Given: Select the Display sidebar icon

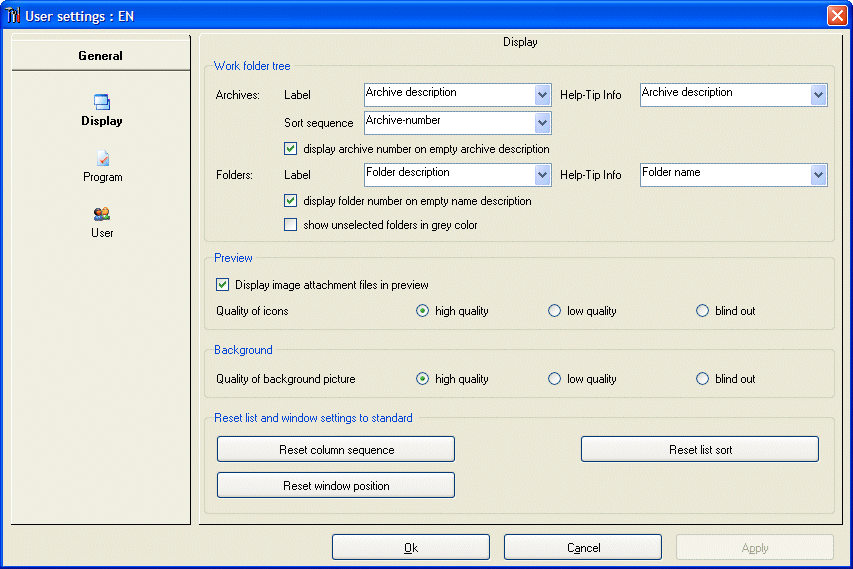Looking at the screenshot, I should point(102,102).
